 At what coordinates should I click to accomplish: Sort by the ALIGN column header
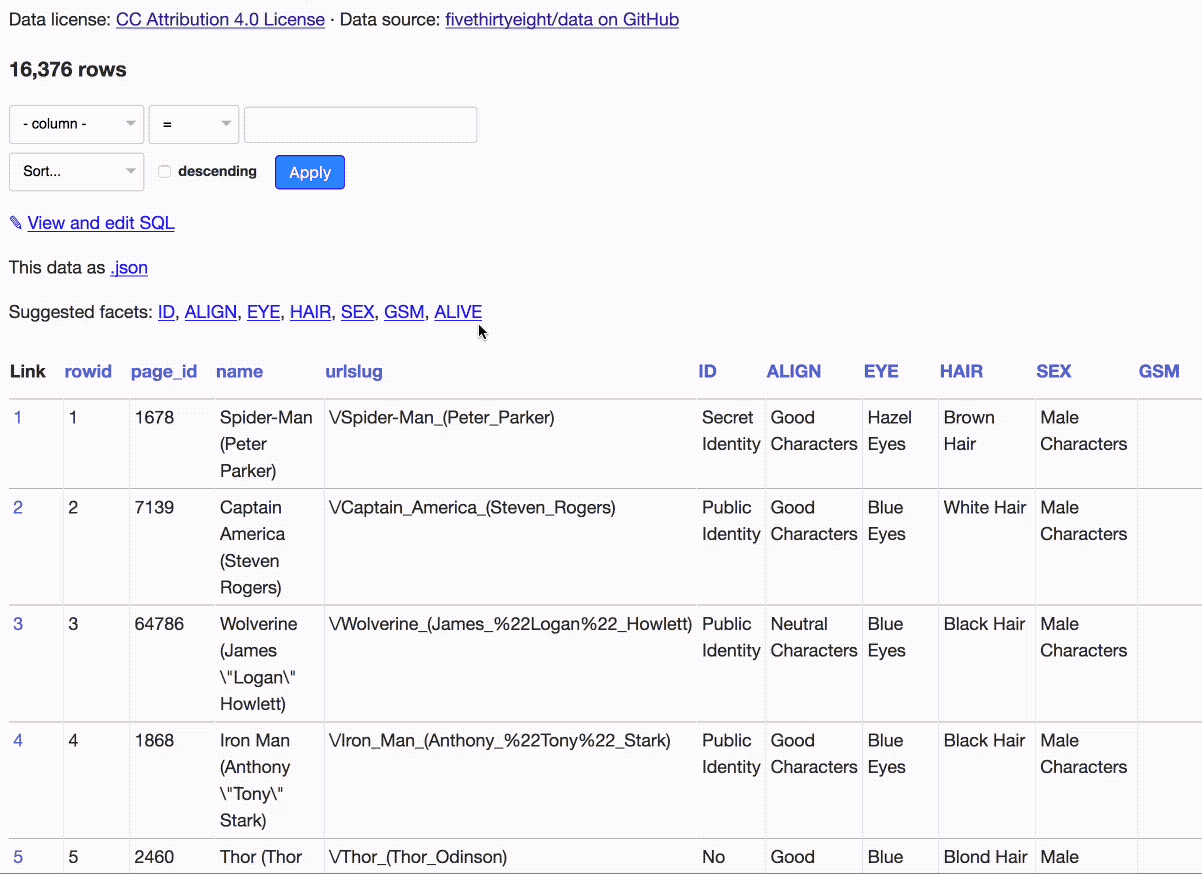tap(794, 371)
